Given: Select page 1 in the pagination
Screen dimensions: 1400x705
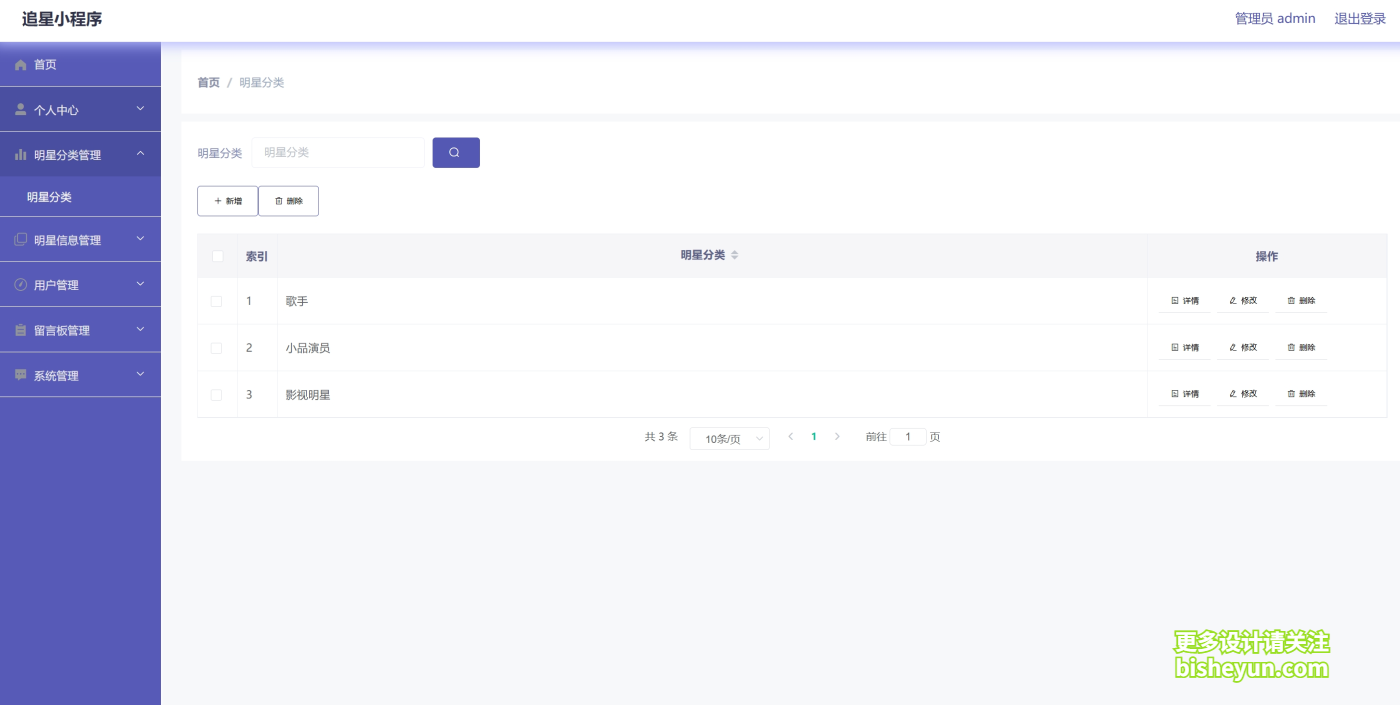Looking at the screenshot, I should (x=814, y=437).
